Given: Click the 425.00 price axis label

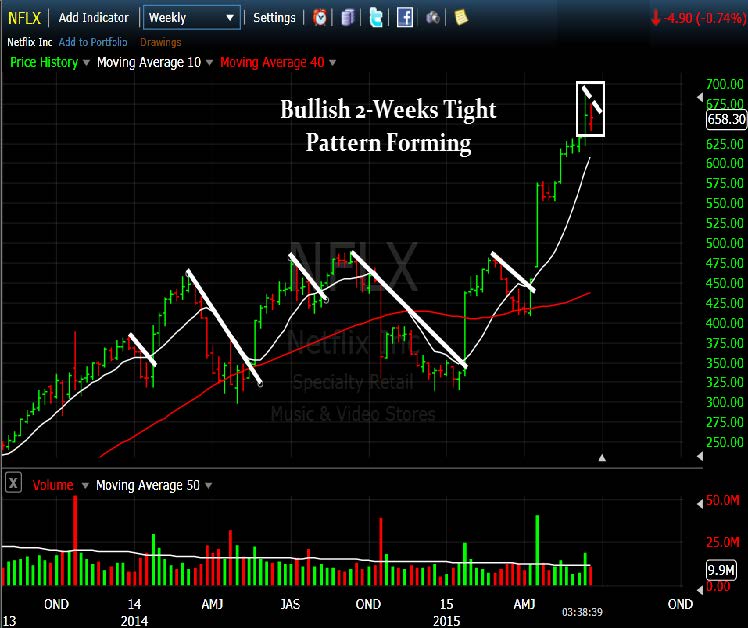Looking at the screenshot, I should [725, 304].
